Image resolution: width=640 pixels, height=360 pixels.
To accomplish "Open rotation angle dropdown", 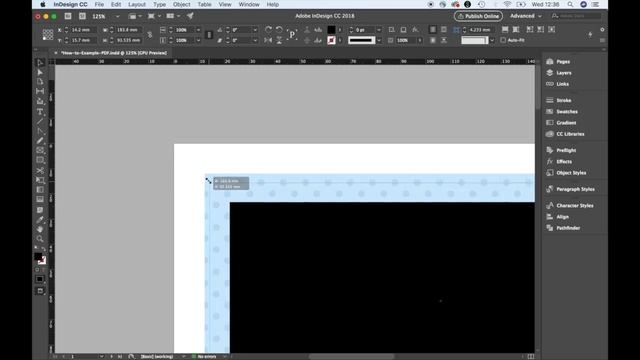I will [255, 30].
